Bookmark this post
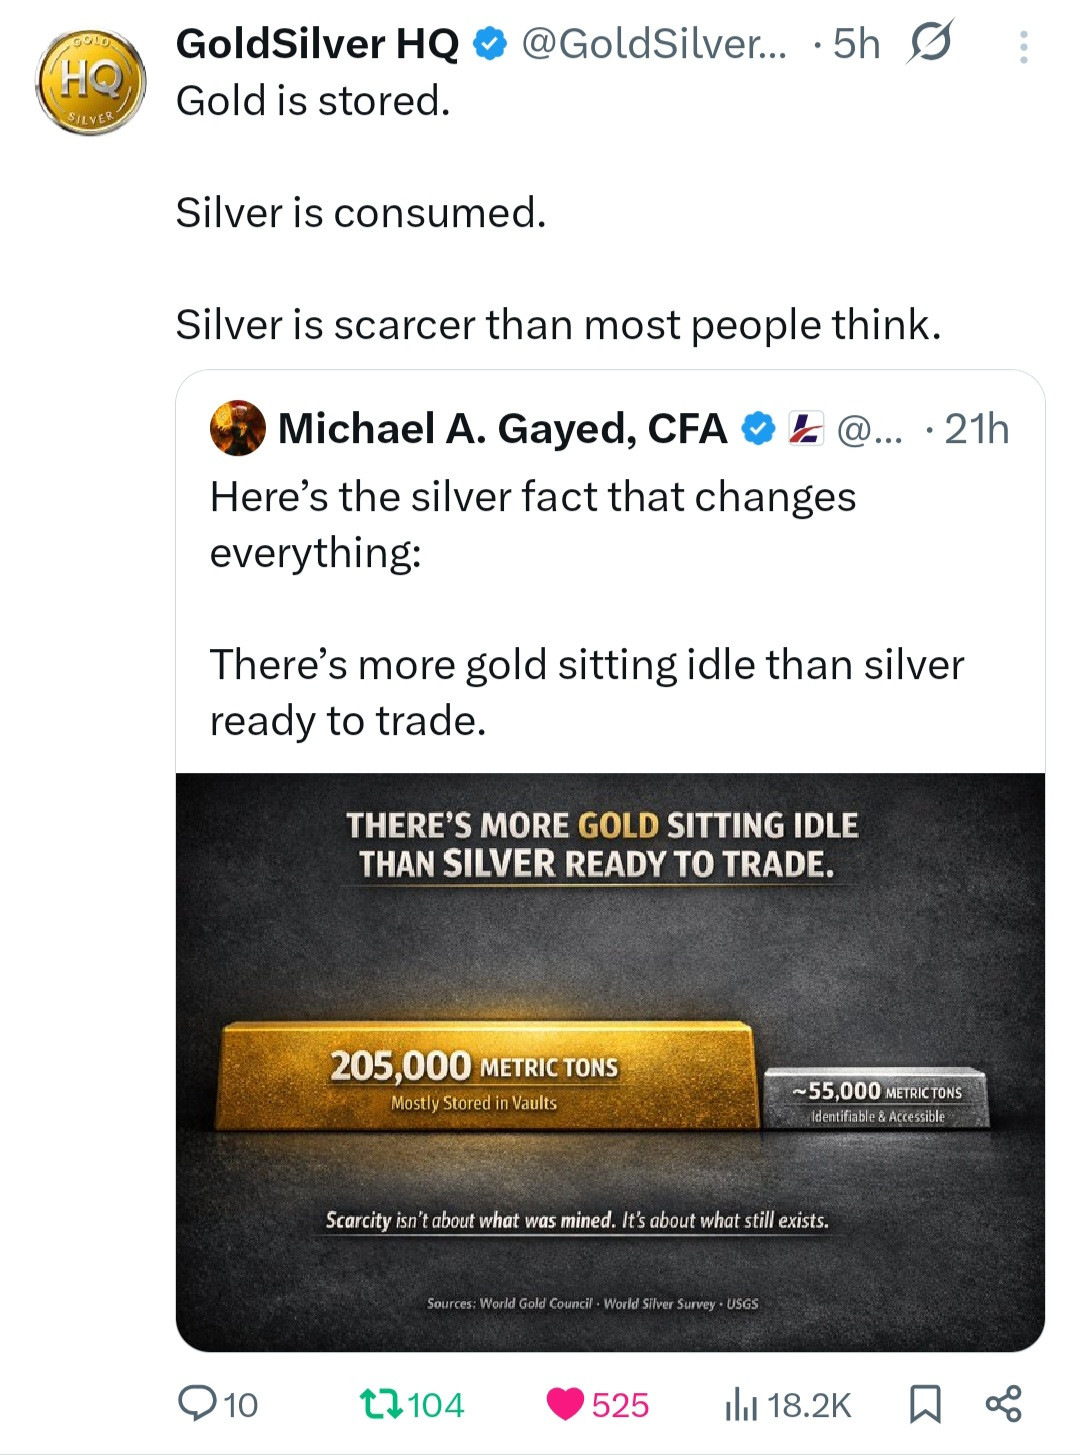 (925, 1404)
